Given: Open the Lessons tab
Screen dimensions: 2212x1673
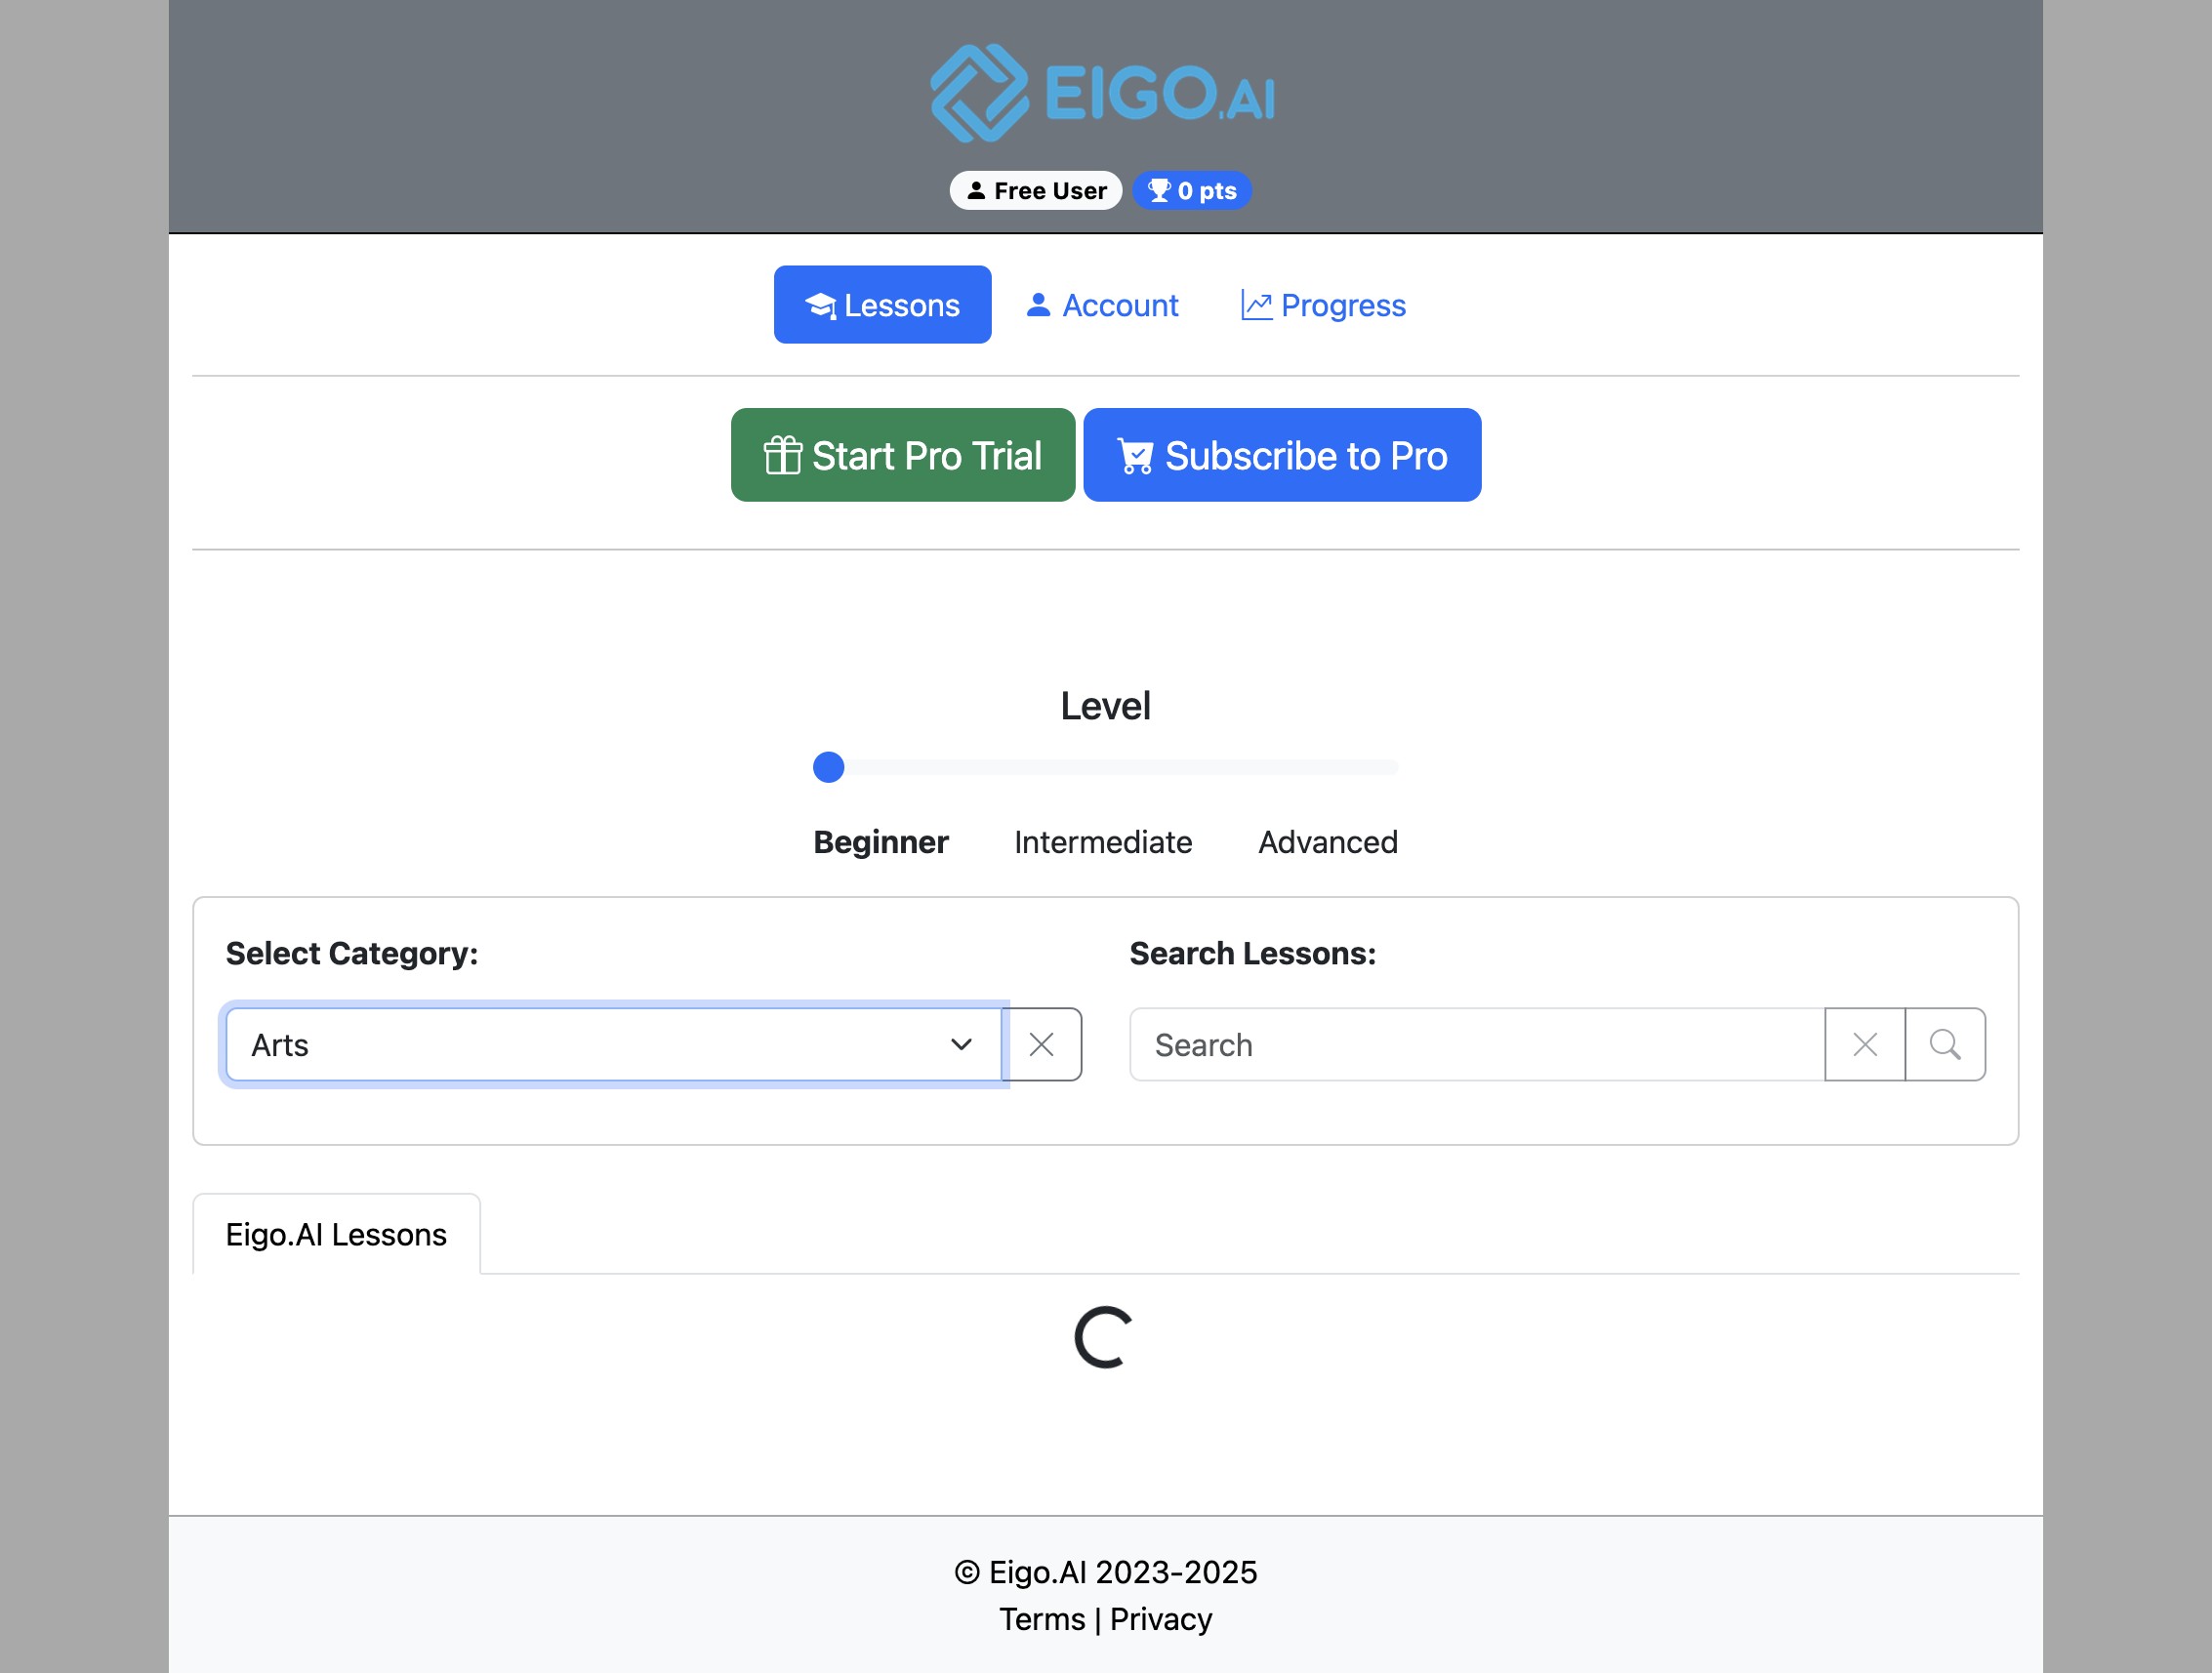Looking at the screenshot, I should [882, 305].
